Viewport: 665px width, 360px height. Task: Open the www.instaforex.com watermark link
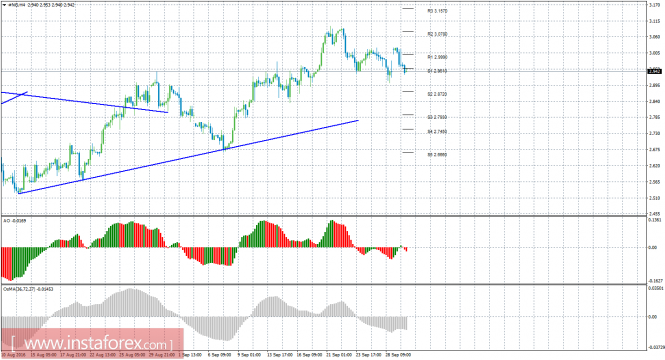(x=92, y=341)
